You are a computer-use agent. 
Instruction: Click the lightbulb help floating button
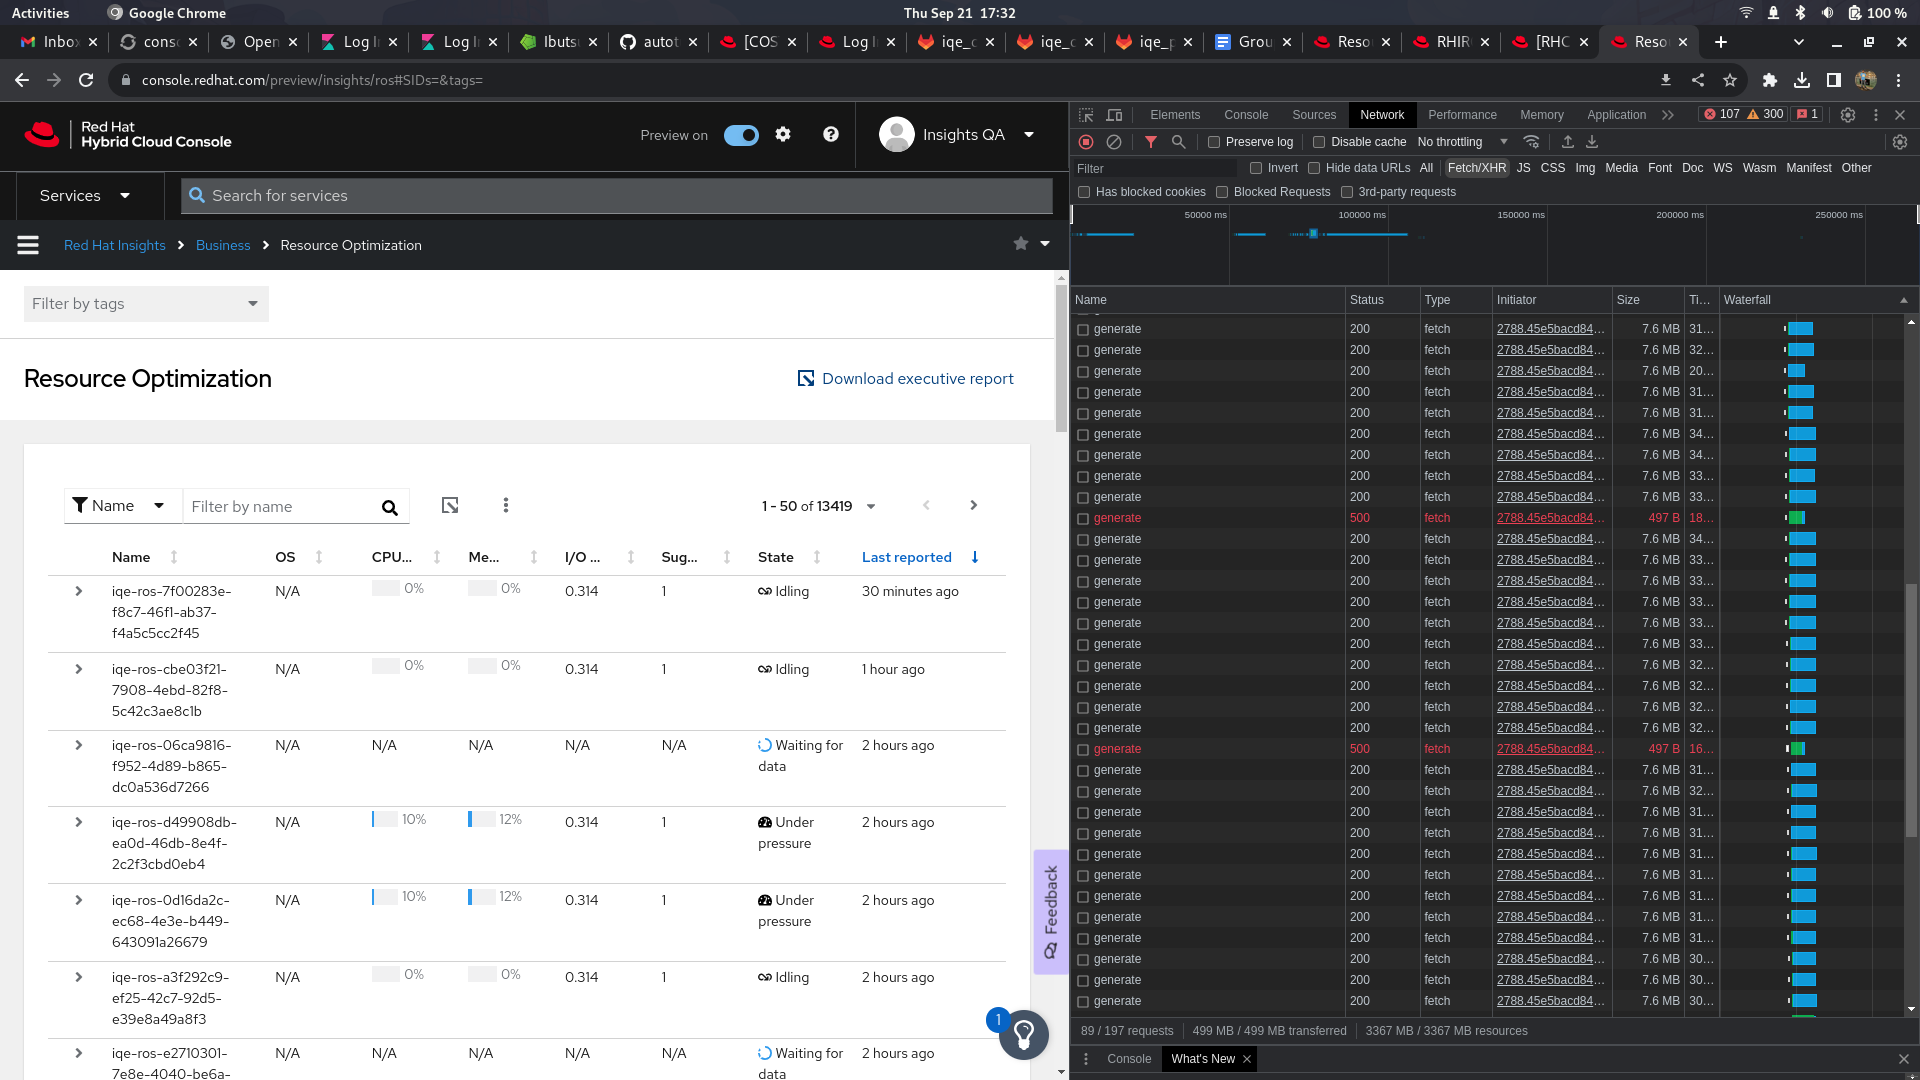click(x=1024, y=1034)
